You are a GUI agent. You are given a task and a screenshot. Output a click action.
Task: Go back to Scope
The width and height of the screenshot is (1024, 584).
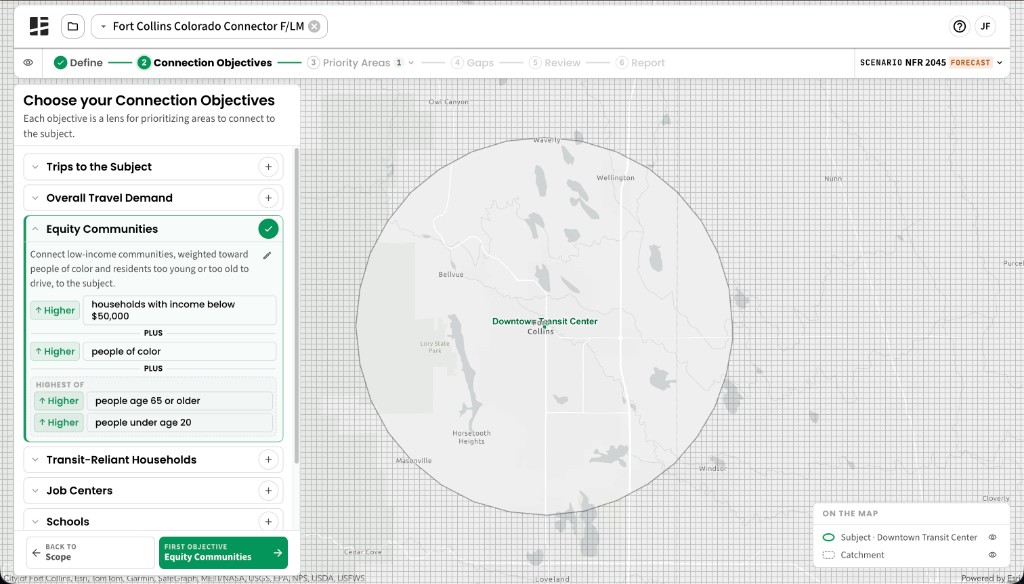[x=91, y=553]
